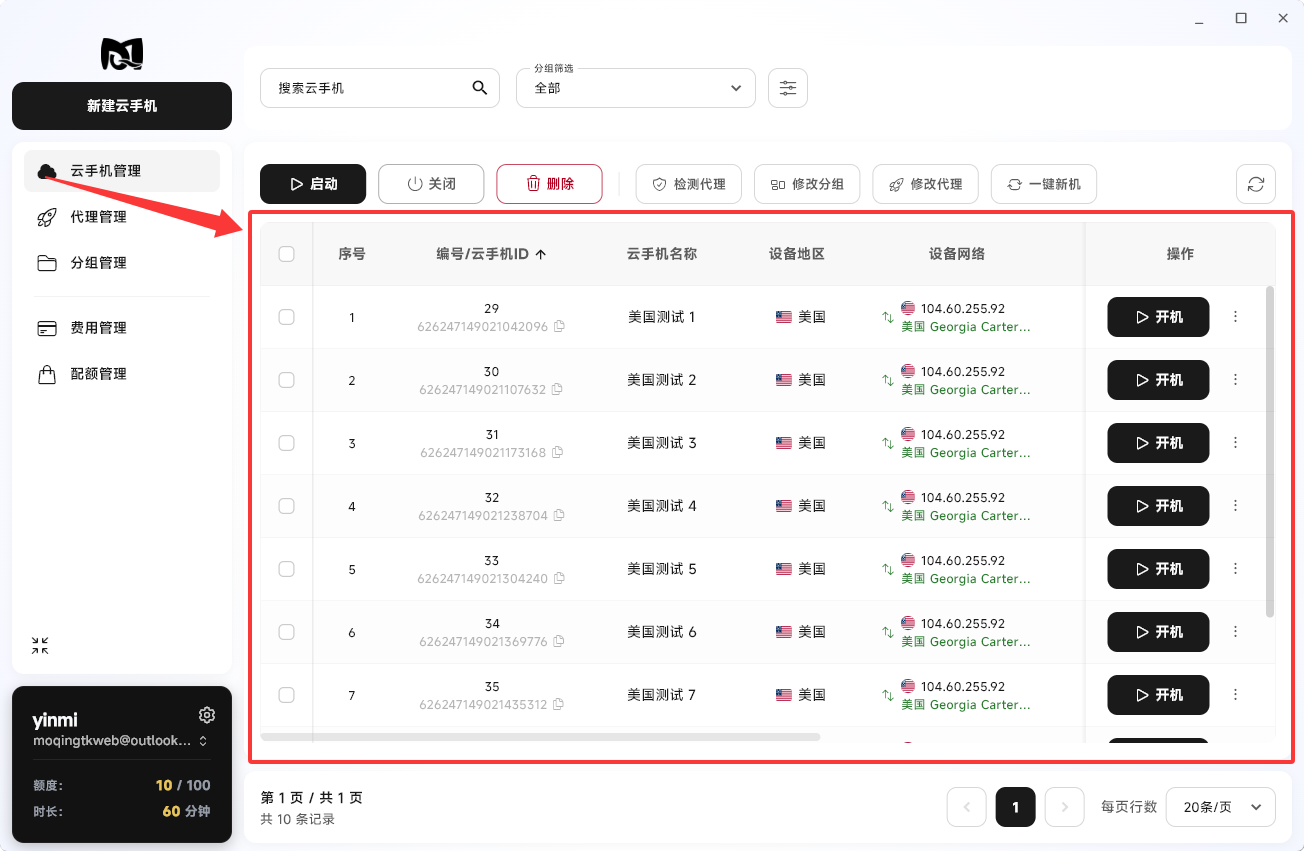Open 配额管理 in the sidebar
1304x851 pixels.
[x=122, y=374]
